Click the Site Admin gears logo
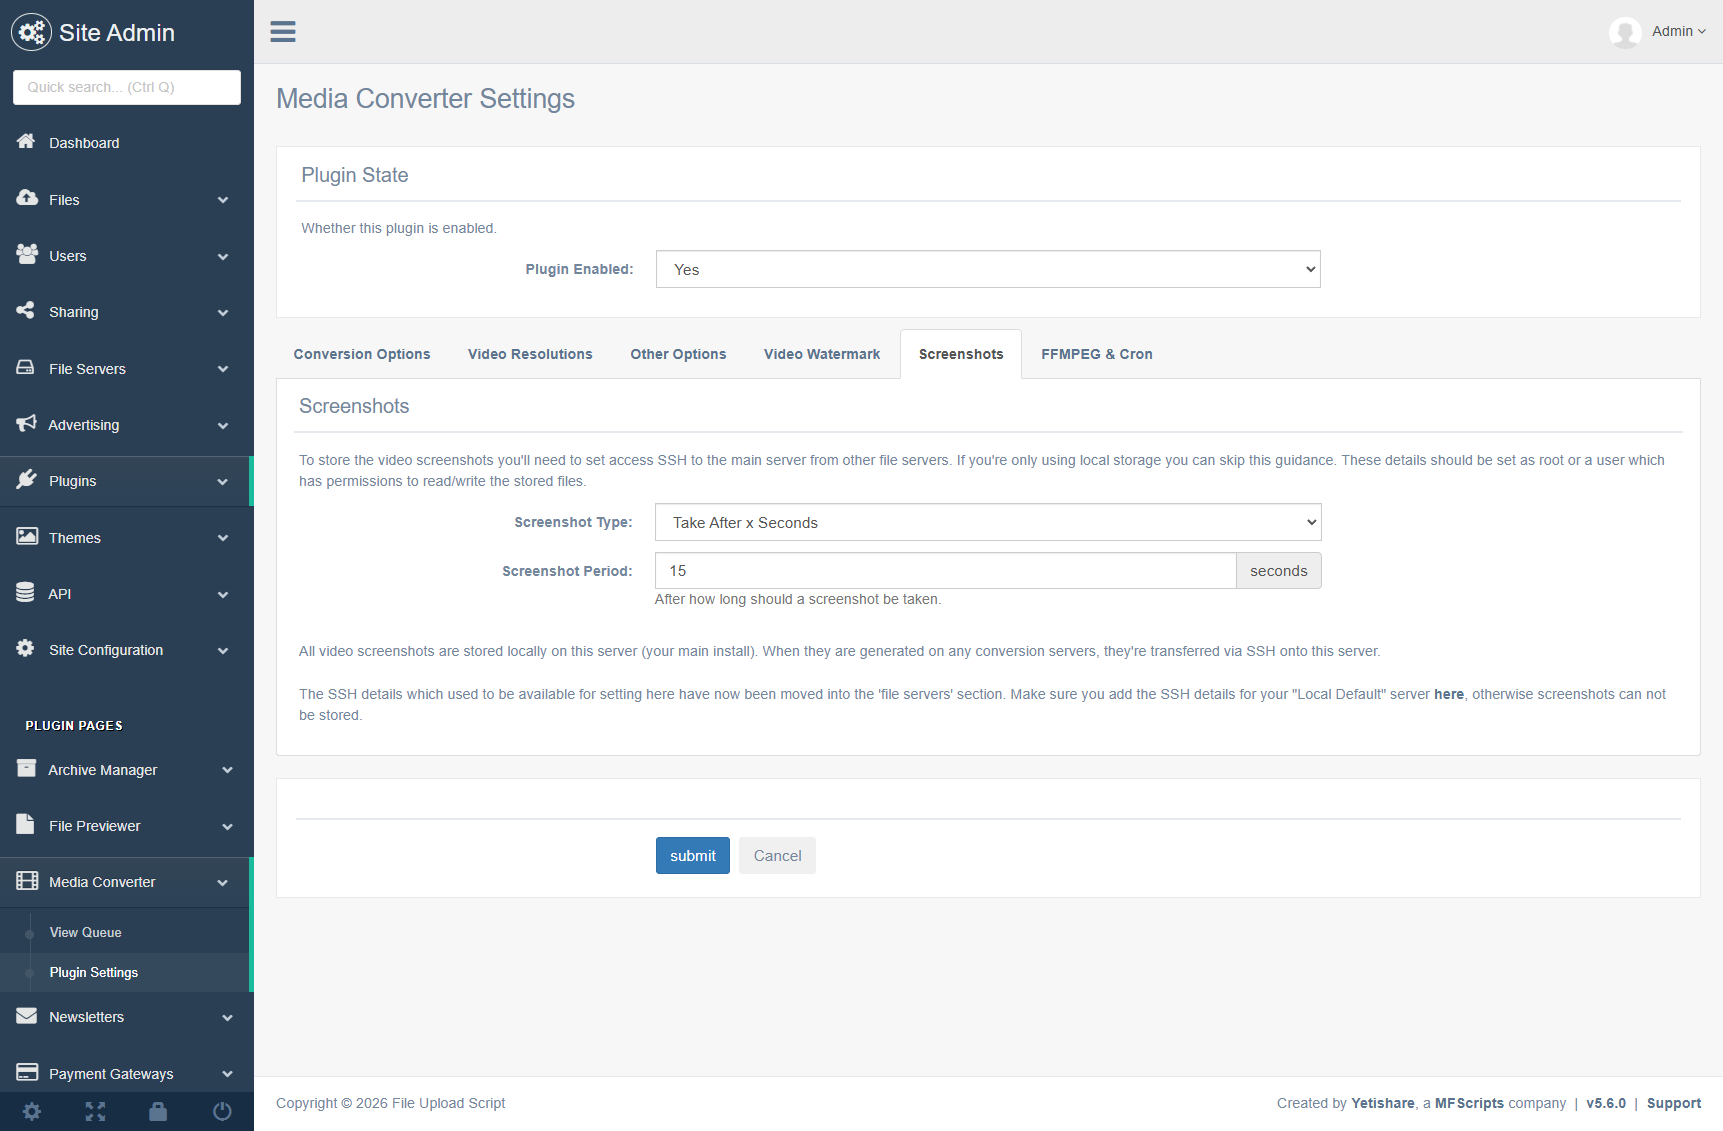1723x1131 pixels. [x=31, y=32]
